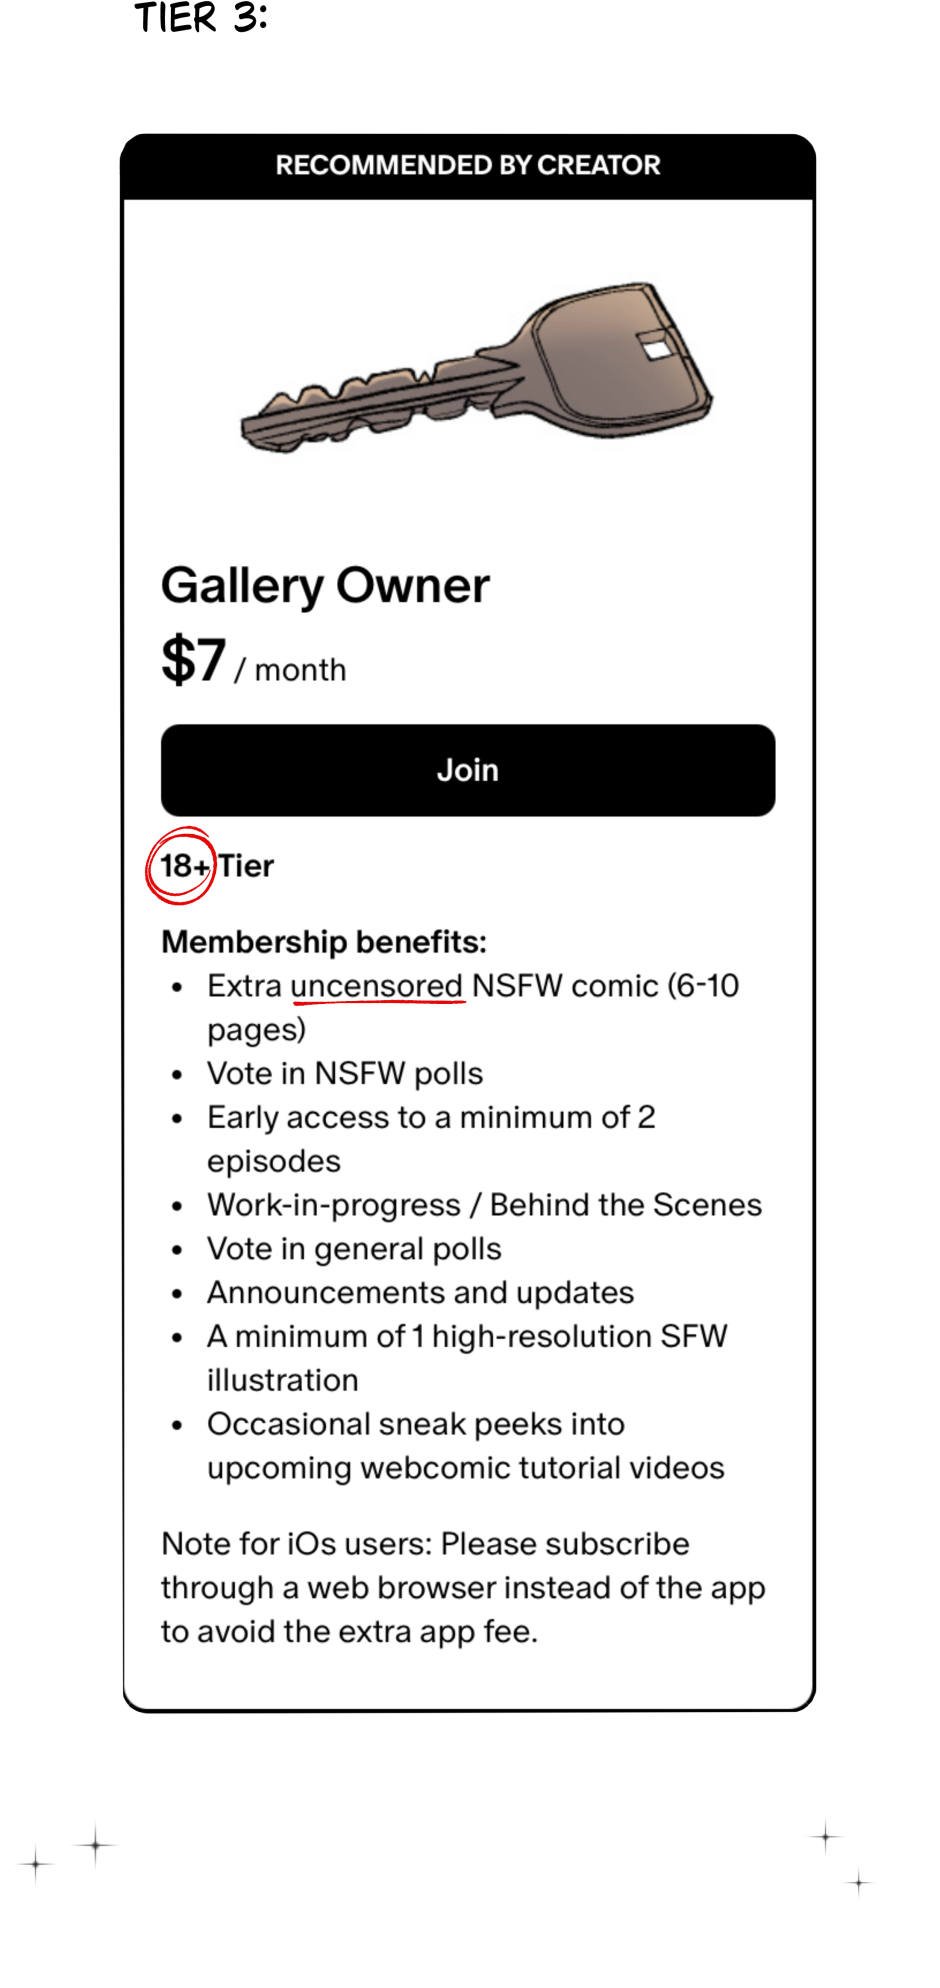
Task: Click the sparkle star at bottom right
Action: (826, 1836)
